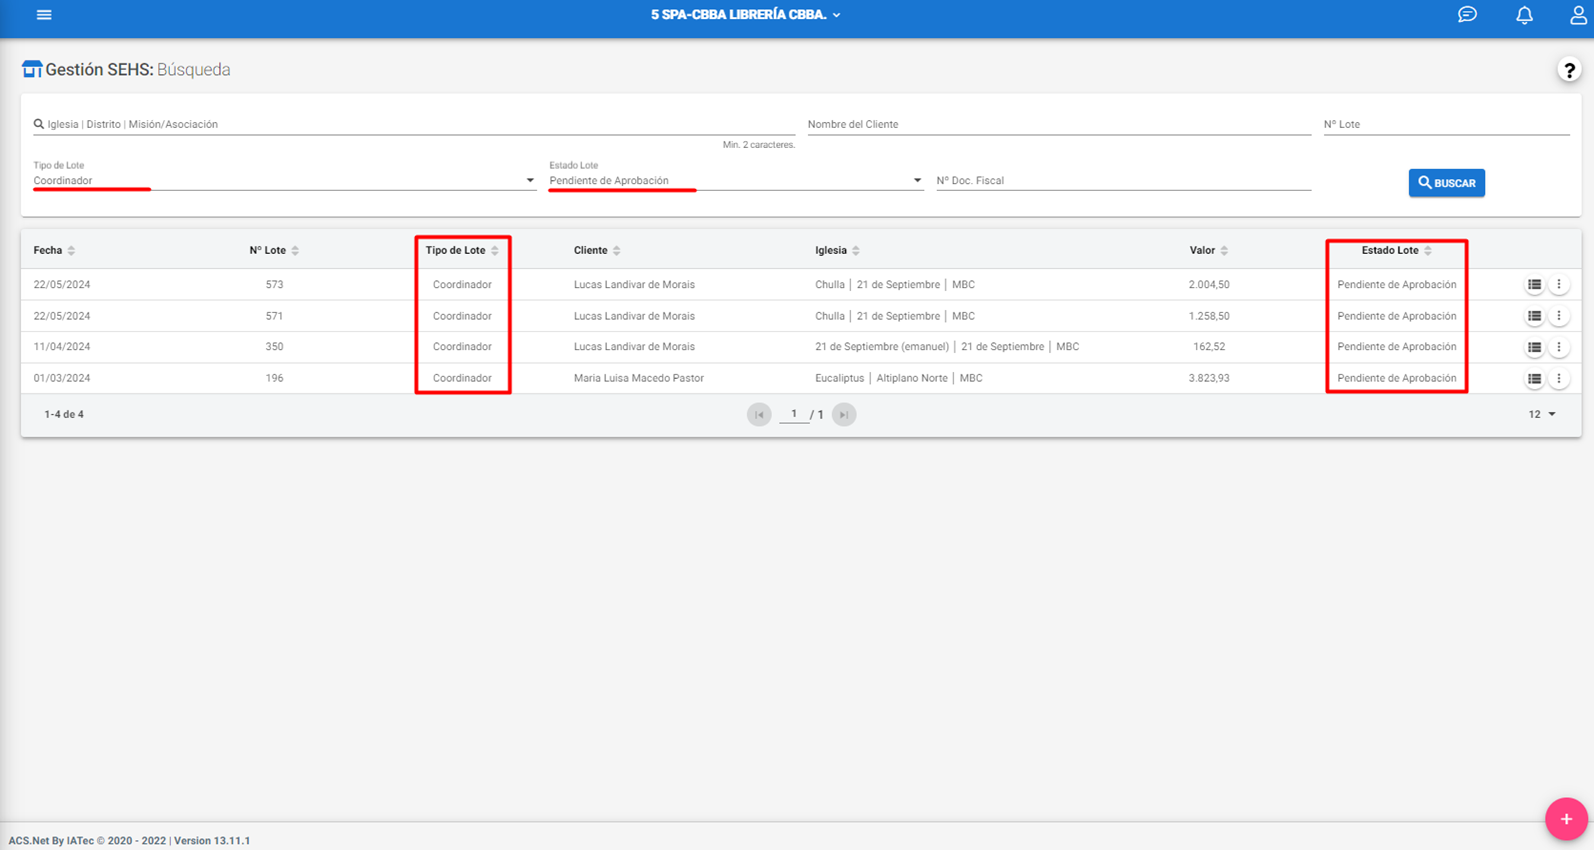The height and width of the screenshot is (850, 1594).
Task: Open list details for lote 196
Action: pos(1534,378)
